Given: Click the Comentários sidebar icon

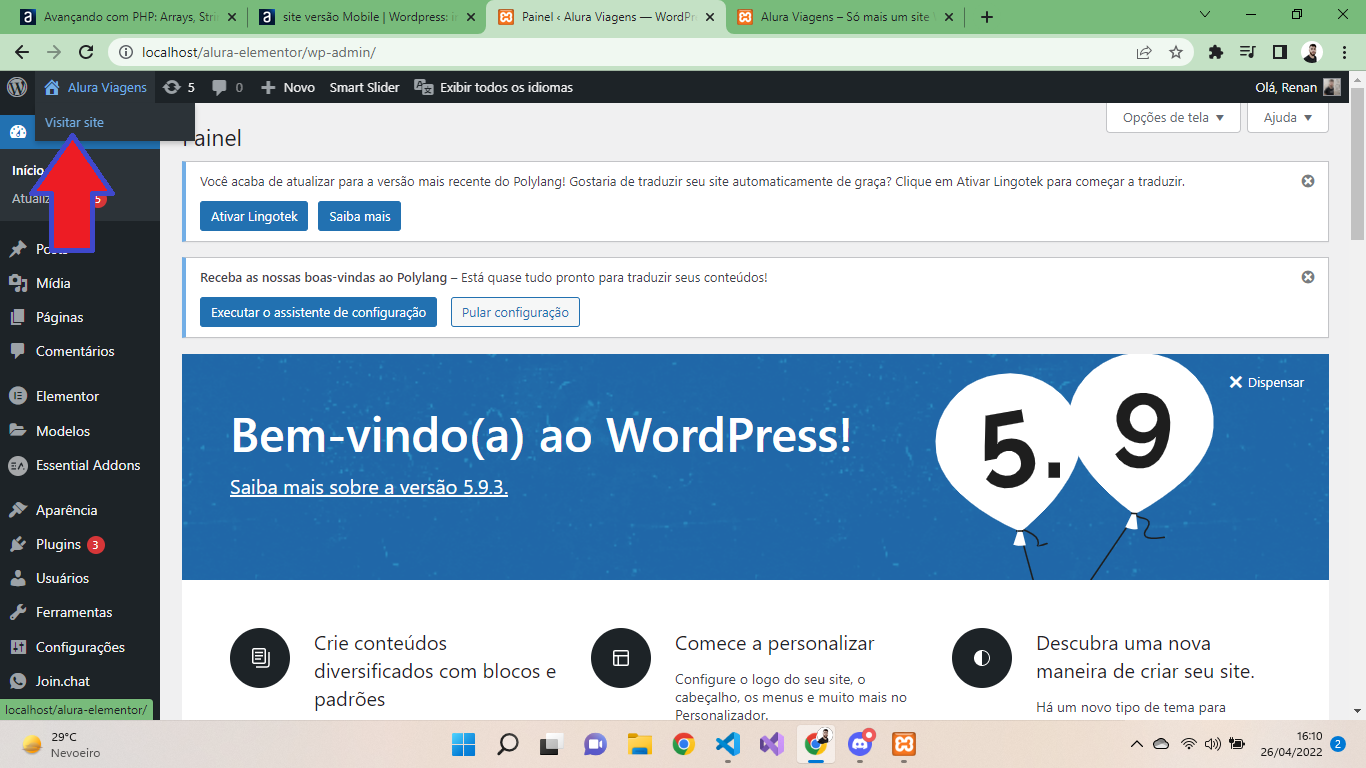Looking at the screenshot, I should (x=18, y=351).
